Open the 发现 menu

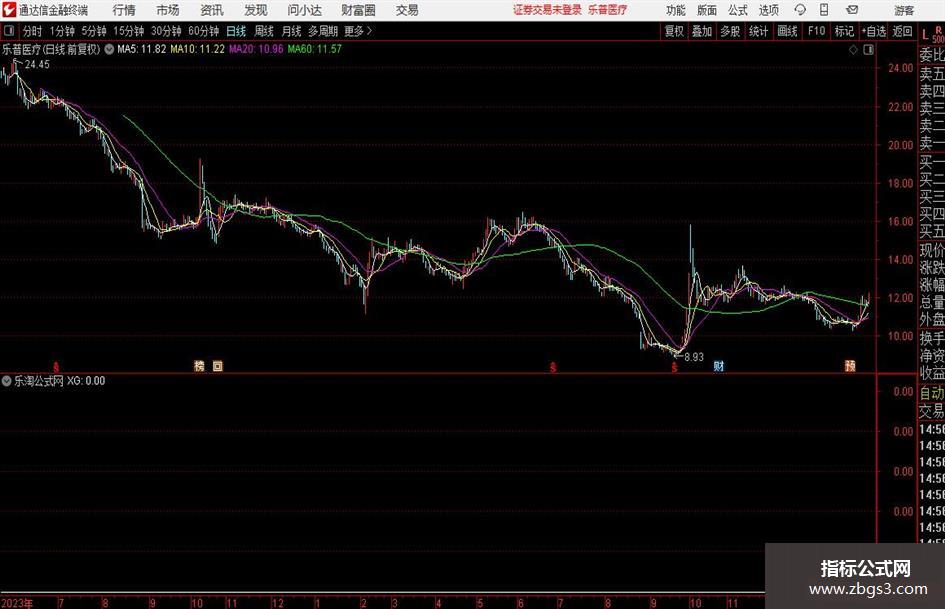(x=256, y=10)
